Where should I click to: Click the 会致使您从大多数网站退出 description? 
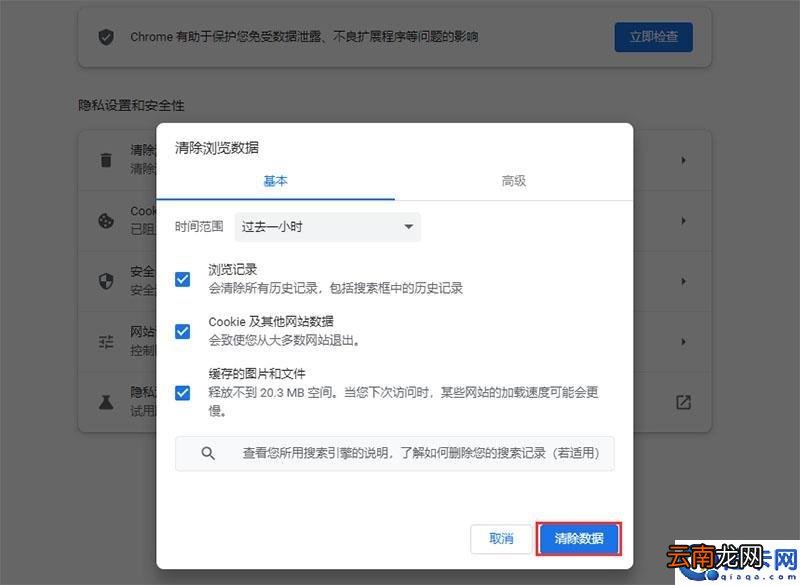pos(285,340)
